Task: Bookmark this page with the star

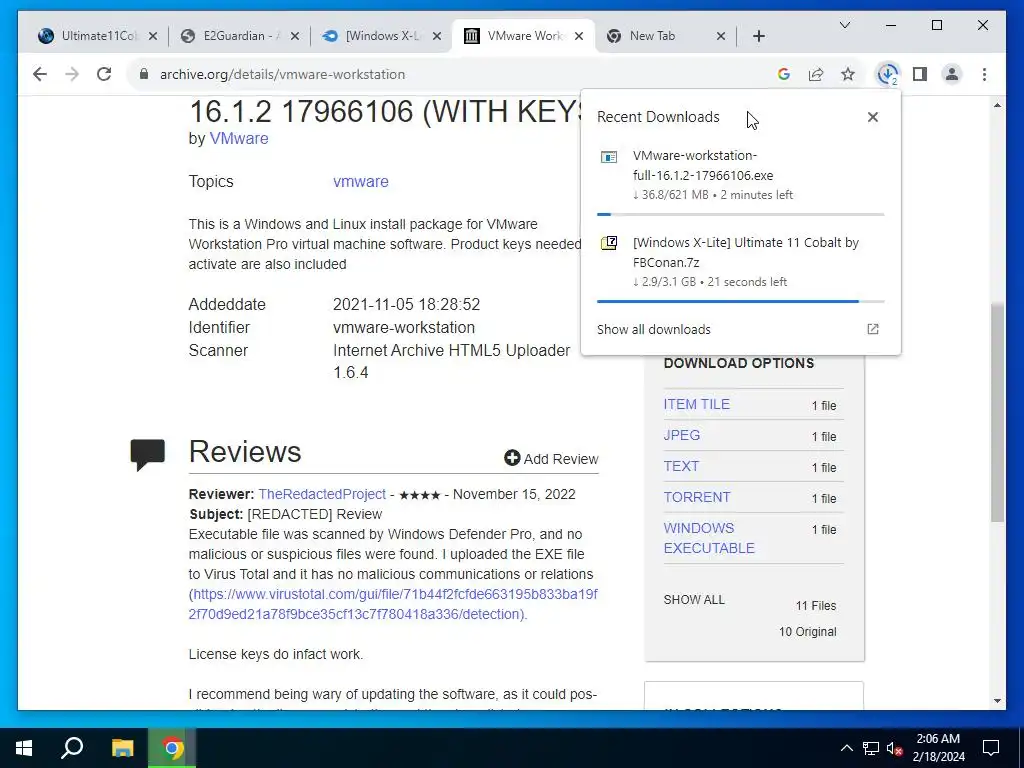Action: point(848,74)
